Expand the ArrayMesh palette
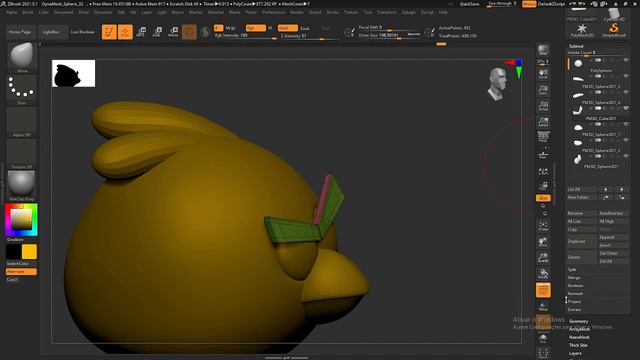Screen dimensions: 640x360 tap(579, 329)
